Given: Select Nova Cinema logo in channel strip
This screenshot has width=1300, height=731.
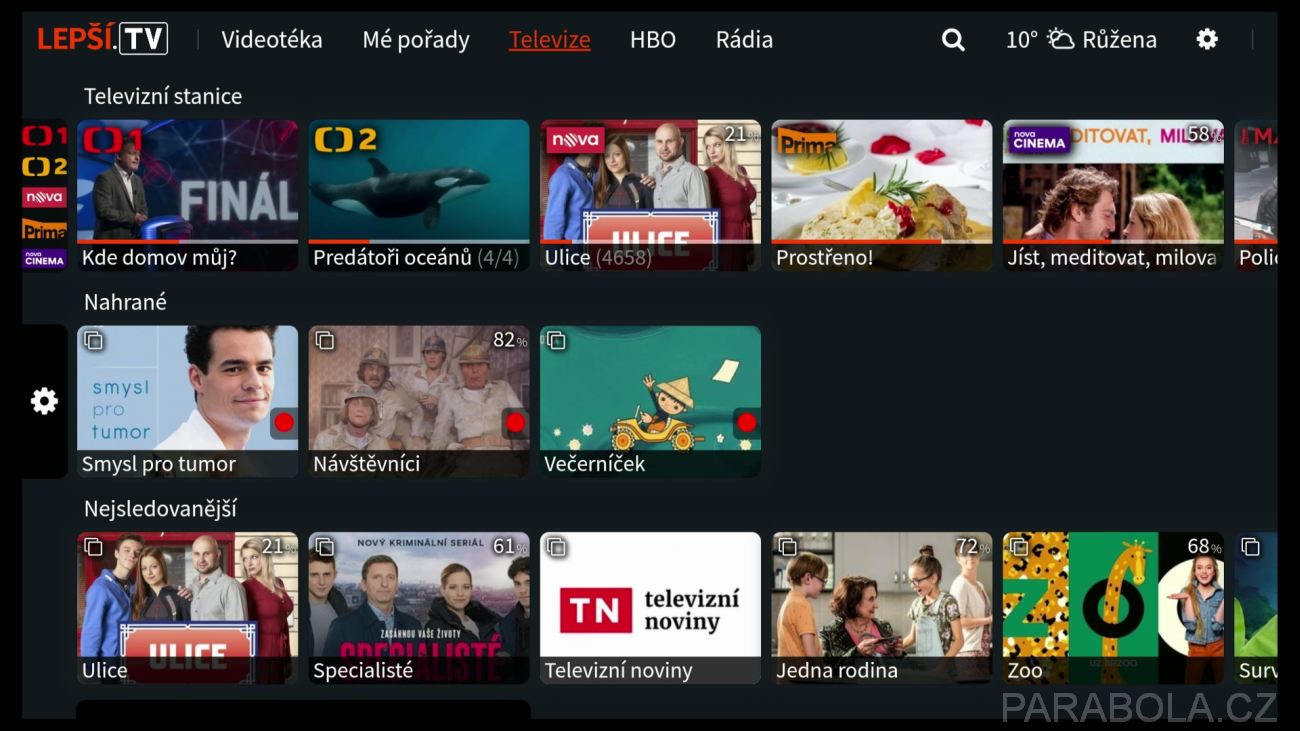Looking at the screenshot, I should pyautogui.click(x=45, y=259).
